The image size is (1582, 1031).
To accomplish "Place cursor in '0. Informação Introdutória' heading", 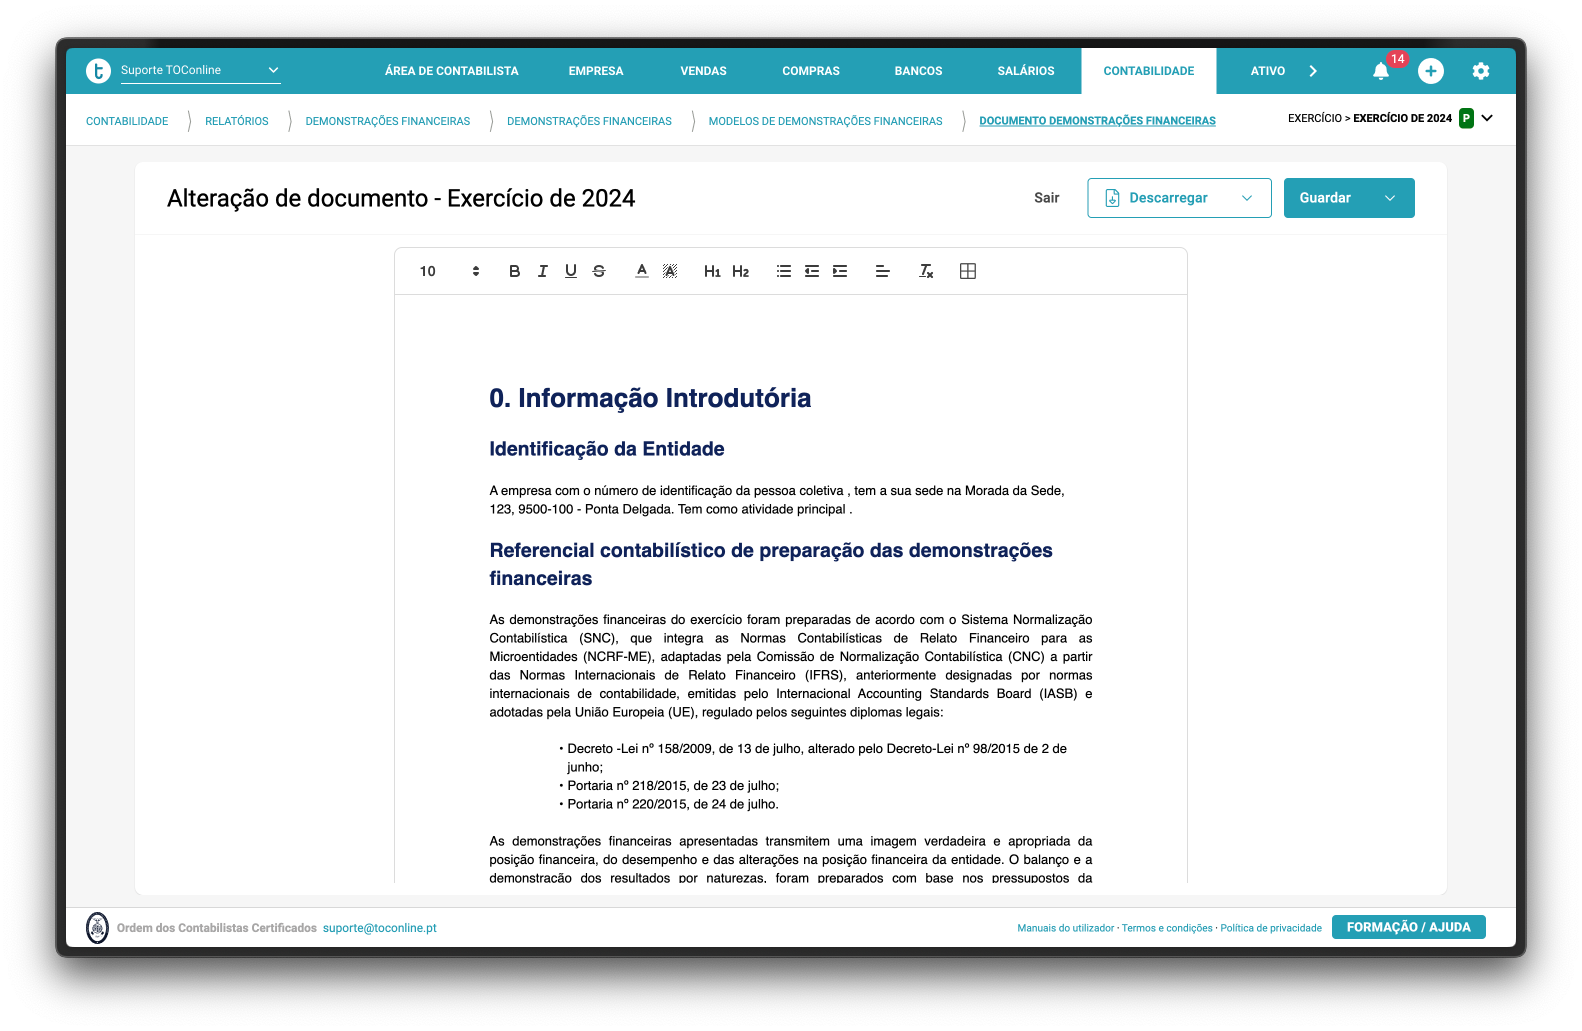I will (x=650, y=398).
